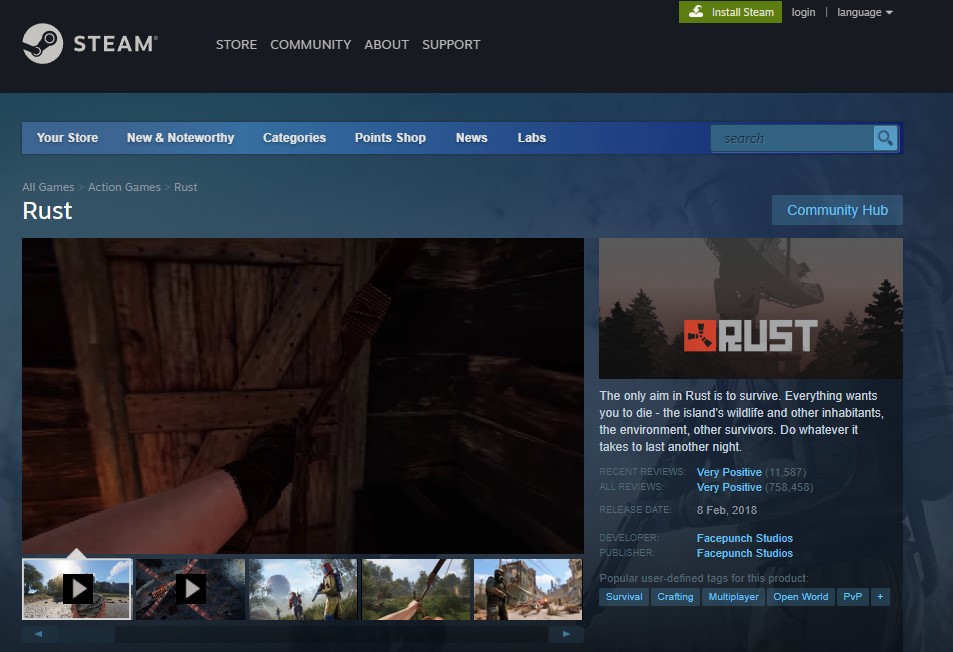Click the store search field
The width and height of the screenshot is (953, 652).
793,138
